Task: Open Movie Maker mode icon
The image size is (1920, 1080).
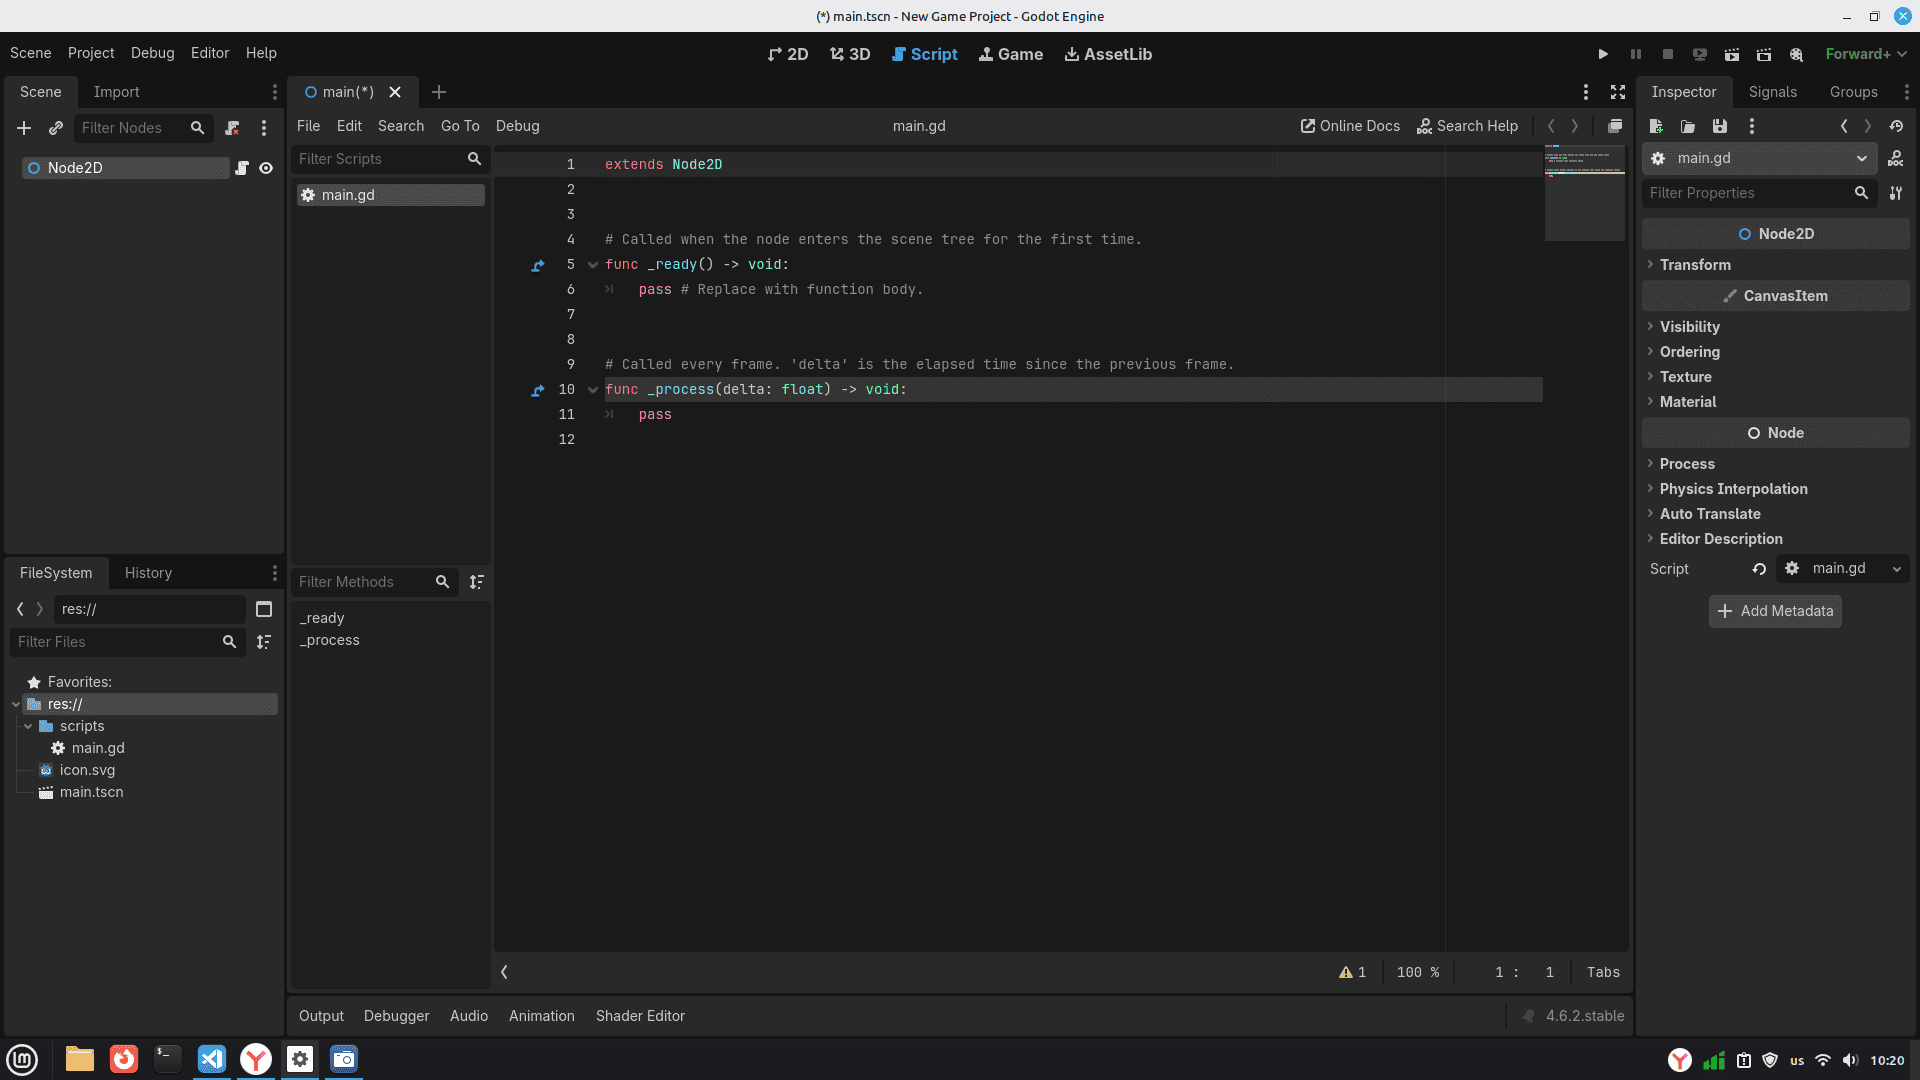Action: [1797, 54]
